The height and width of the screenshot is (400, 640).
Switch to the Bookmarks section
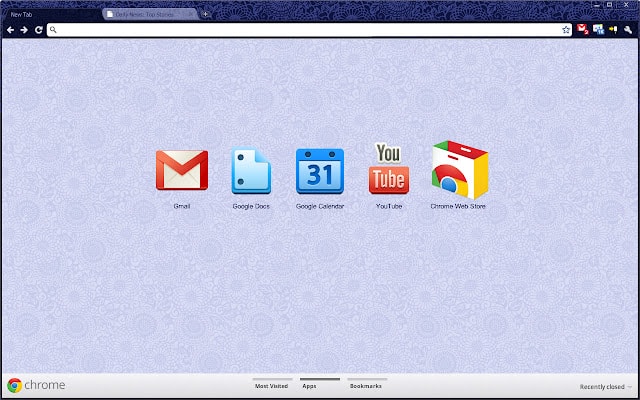pos(366,384)
